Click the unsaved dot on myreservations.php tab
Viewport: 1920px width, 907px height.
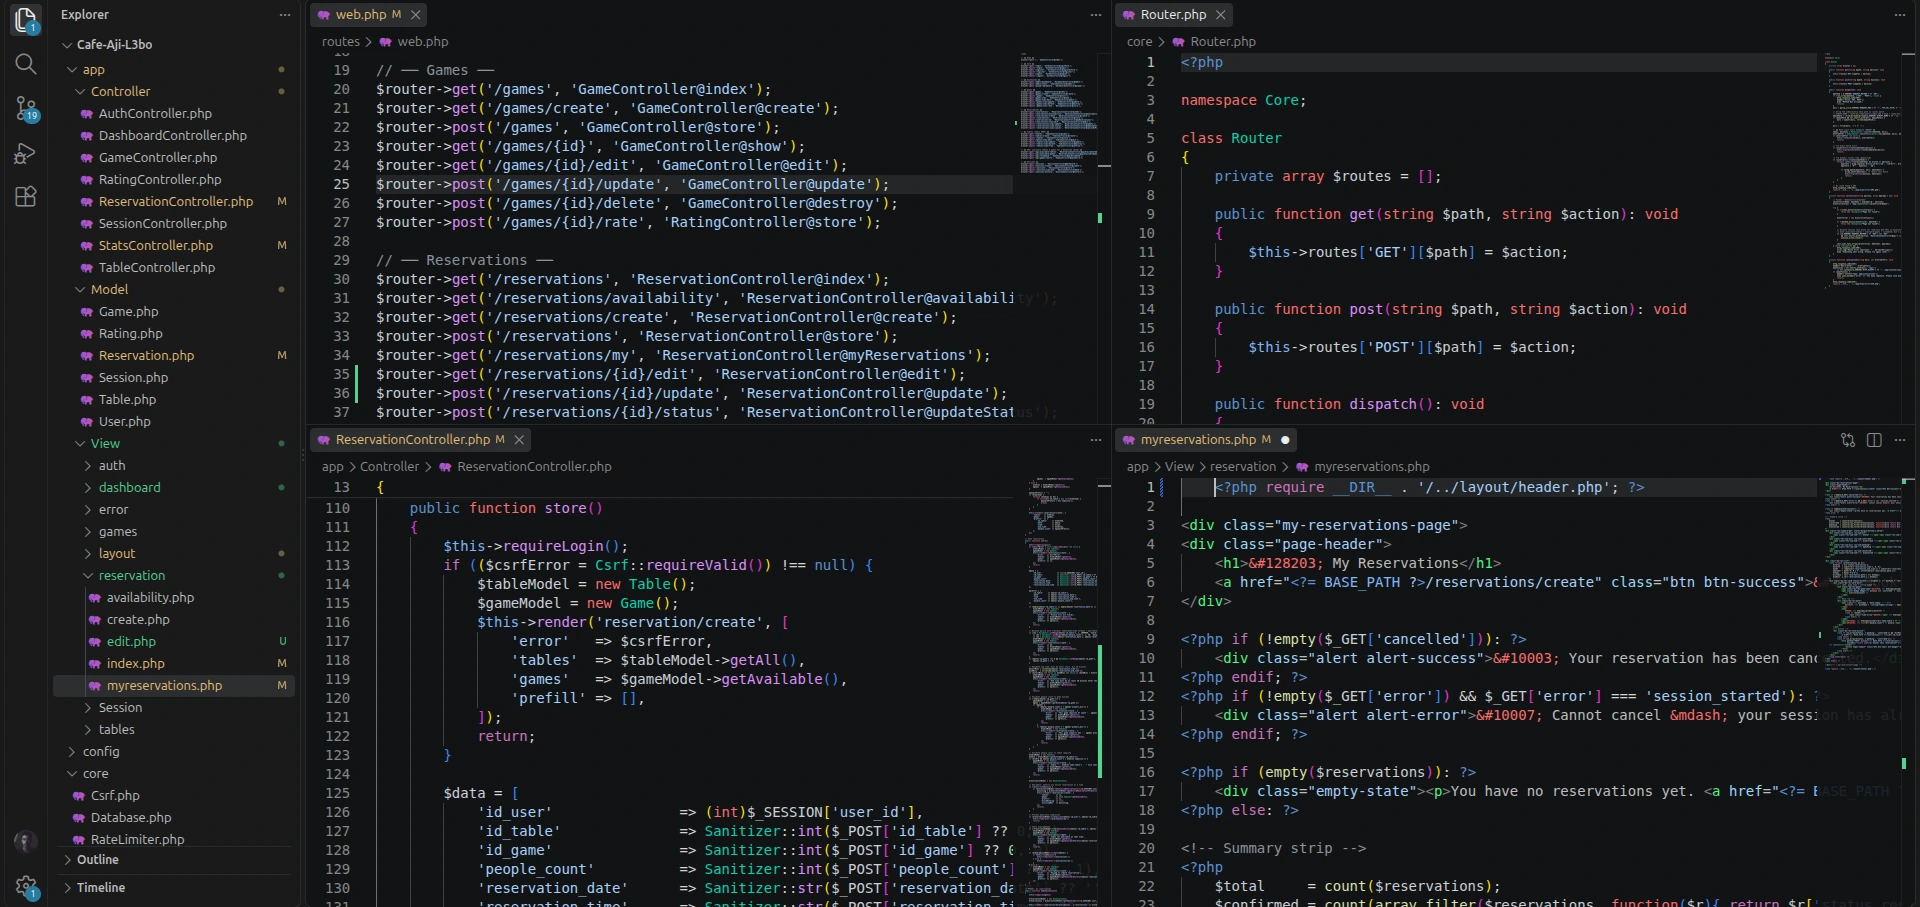coord(1285,440)
